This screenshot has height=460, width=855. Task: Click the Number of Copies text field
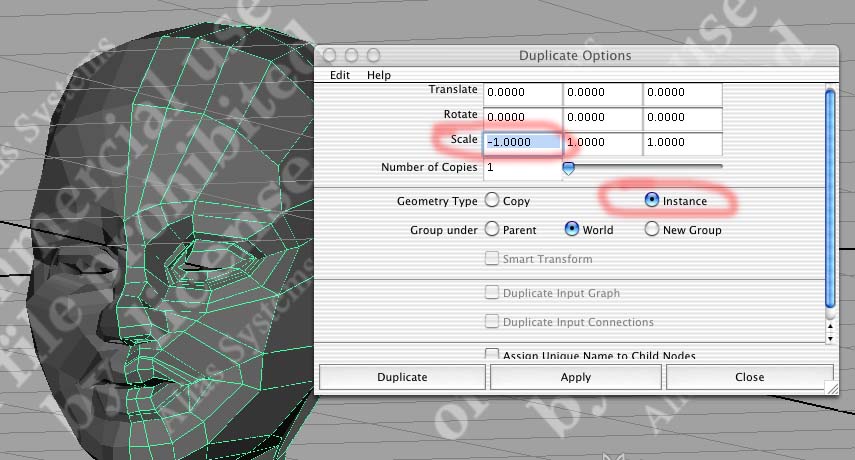[522, 168]
